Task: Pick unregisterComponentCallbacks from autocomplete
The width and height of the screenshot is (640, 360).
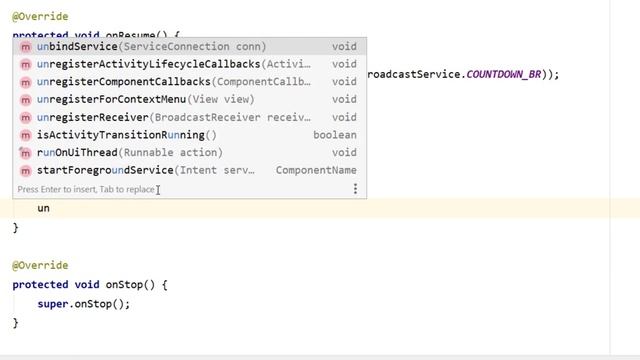Action: 189,82
